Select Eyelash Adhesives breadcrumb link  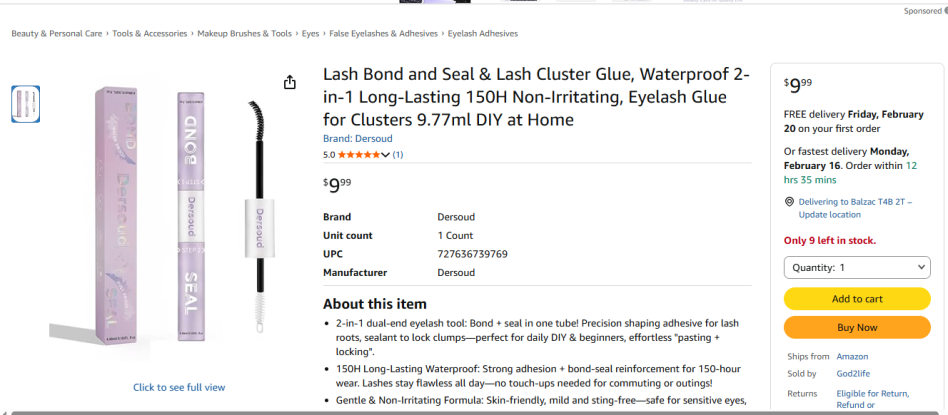tap(483, 34)
